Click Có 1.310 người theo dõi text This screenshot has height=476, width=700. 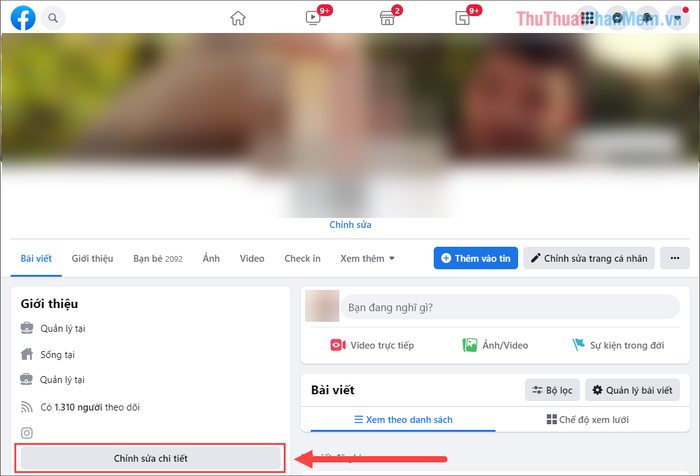click(x=90, y=407)
